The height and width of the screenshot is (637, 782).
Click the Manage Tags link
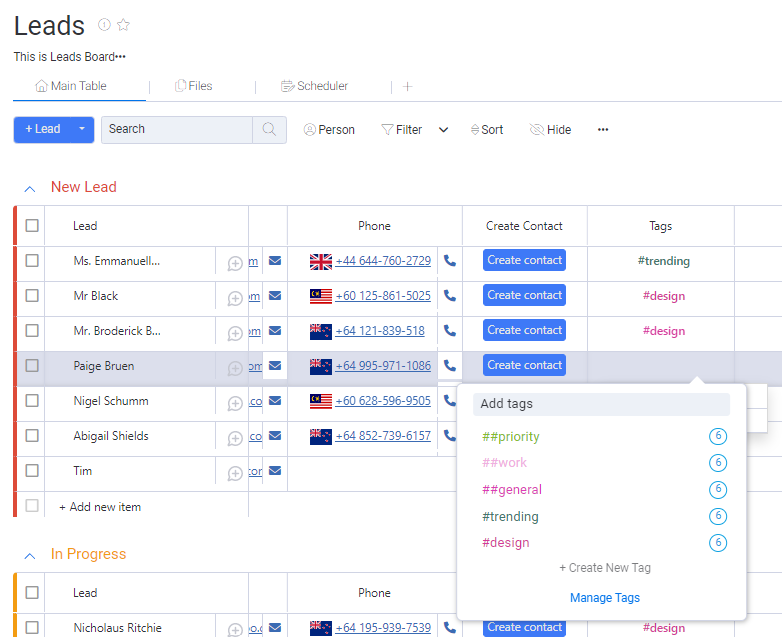[605, 598]
